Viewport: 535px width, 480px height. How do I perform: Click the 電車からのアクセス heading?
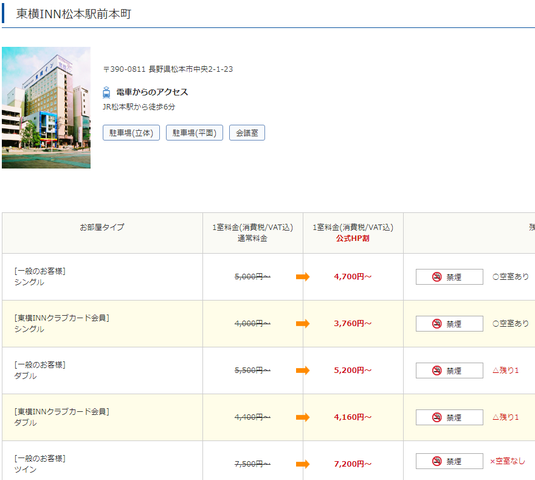(152, 92)
